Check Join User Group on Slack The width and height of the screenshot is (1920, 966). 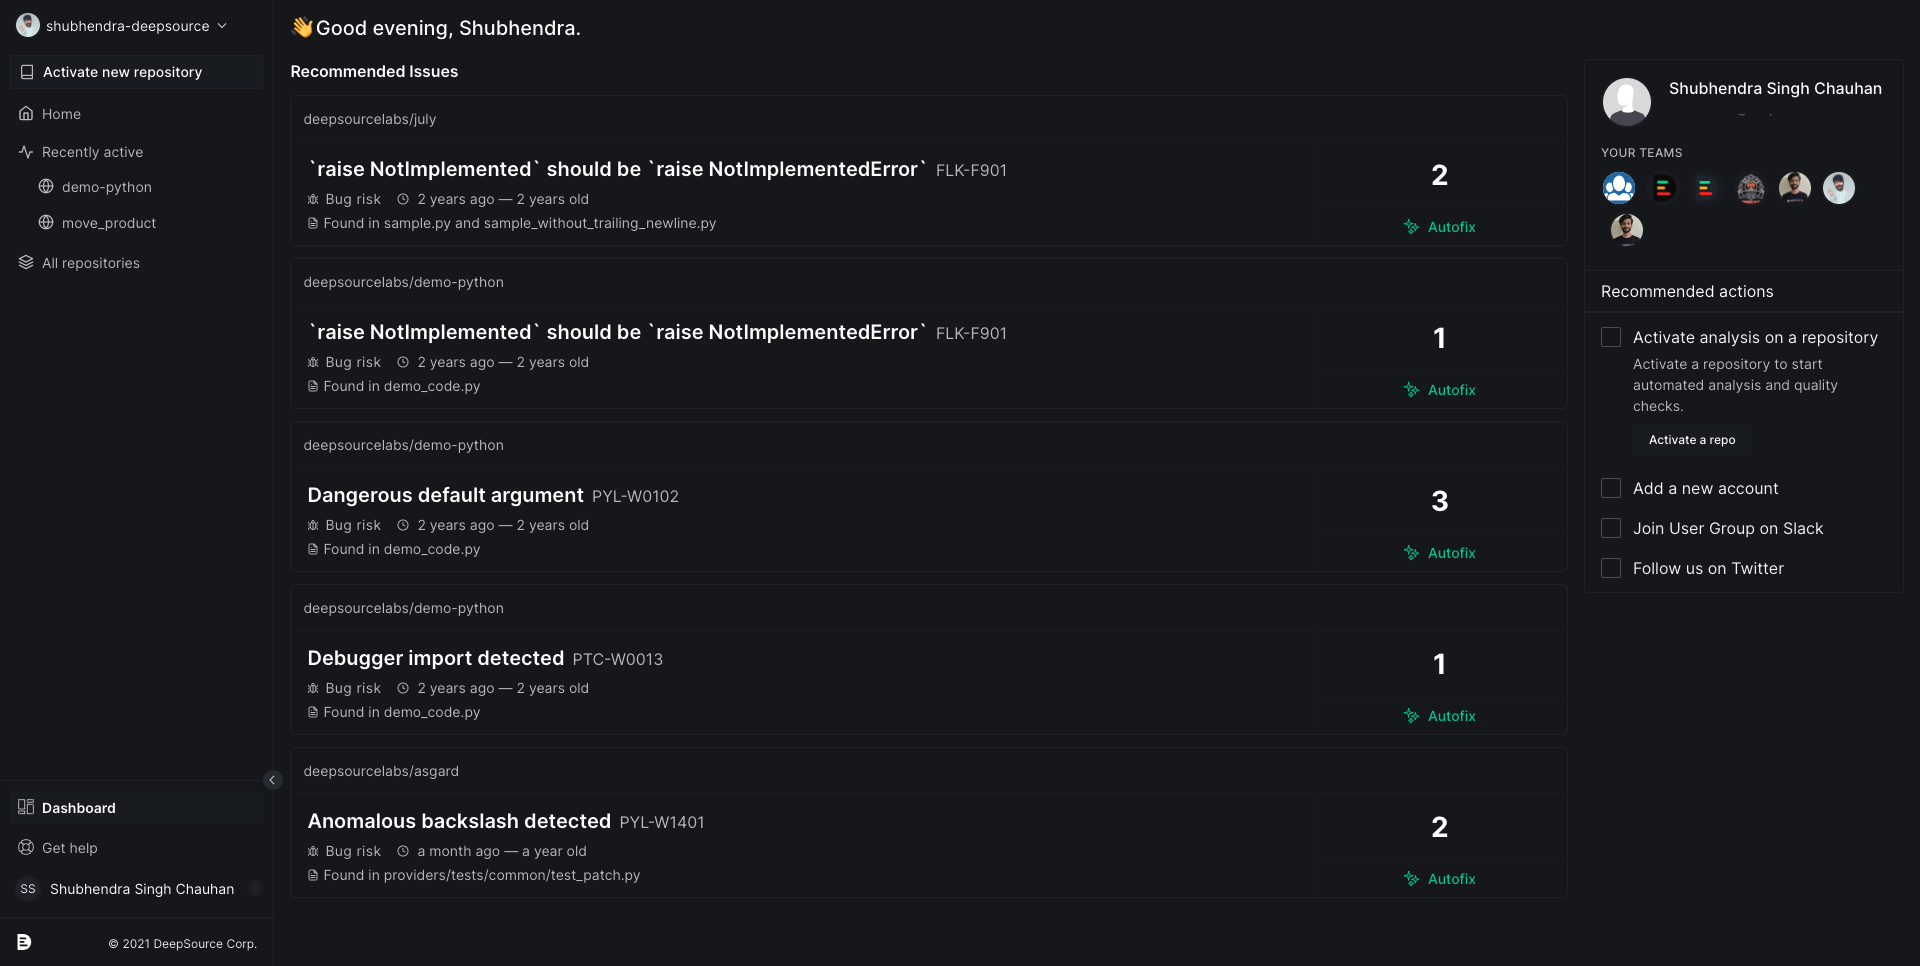[x=1610, y=528]
